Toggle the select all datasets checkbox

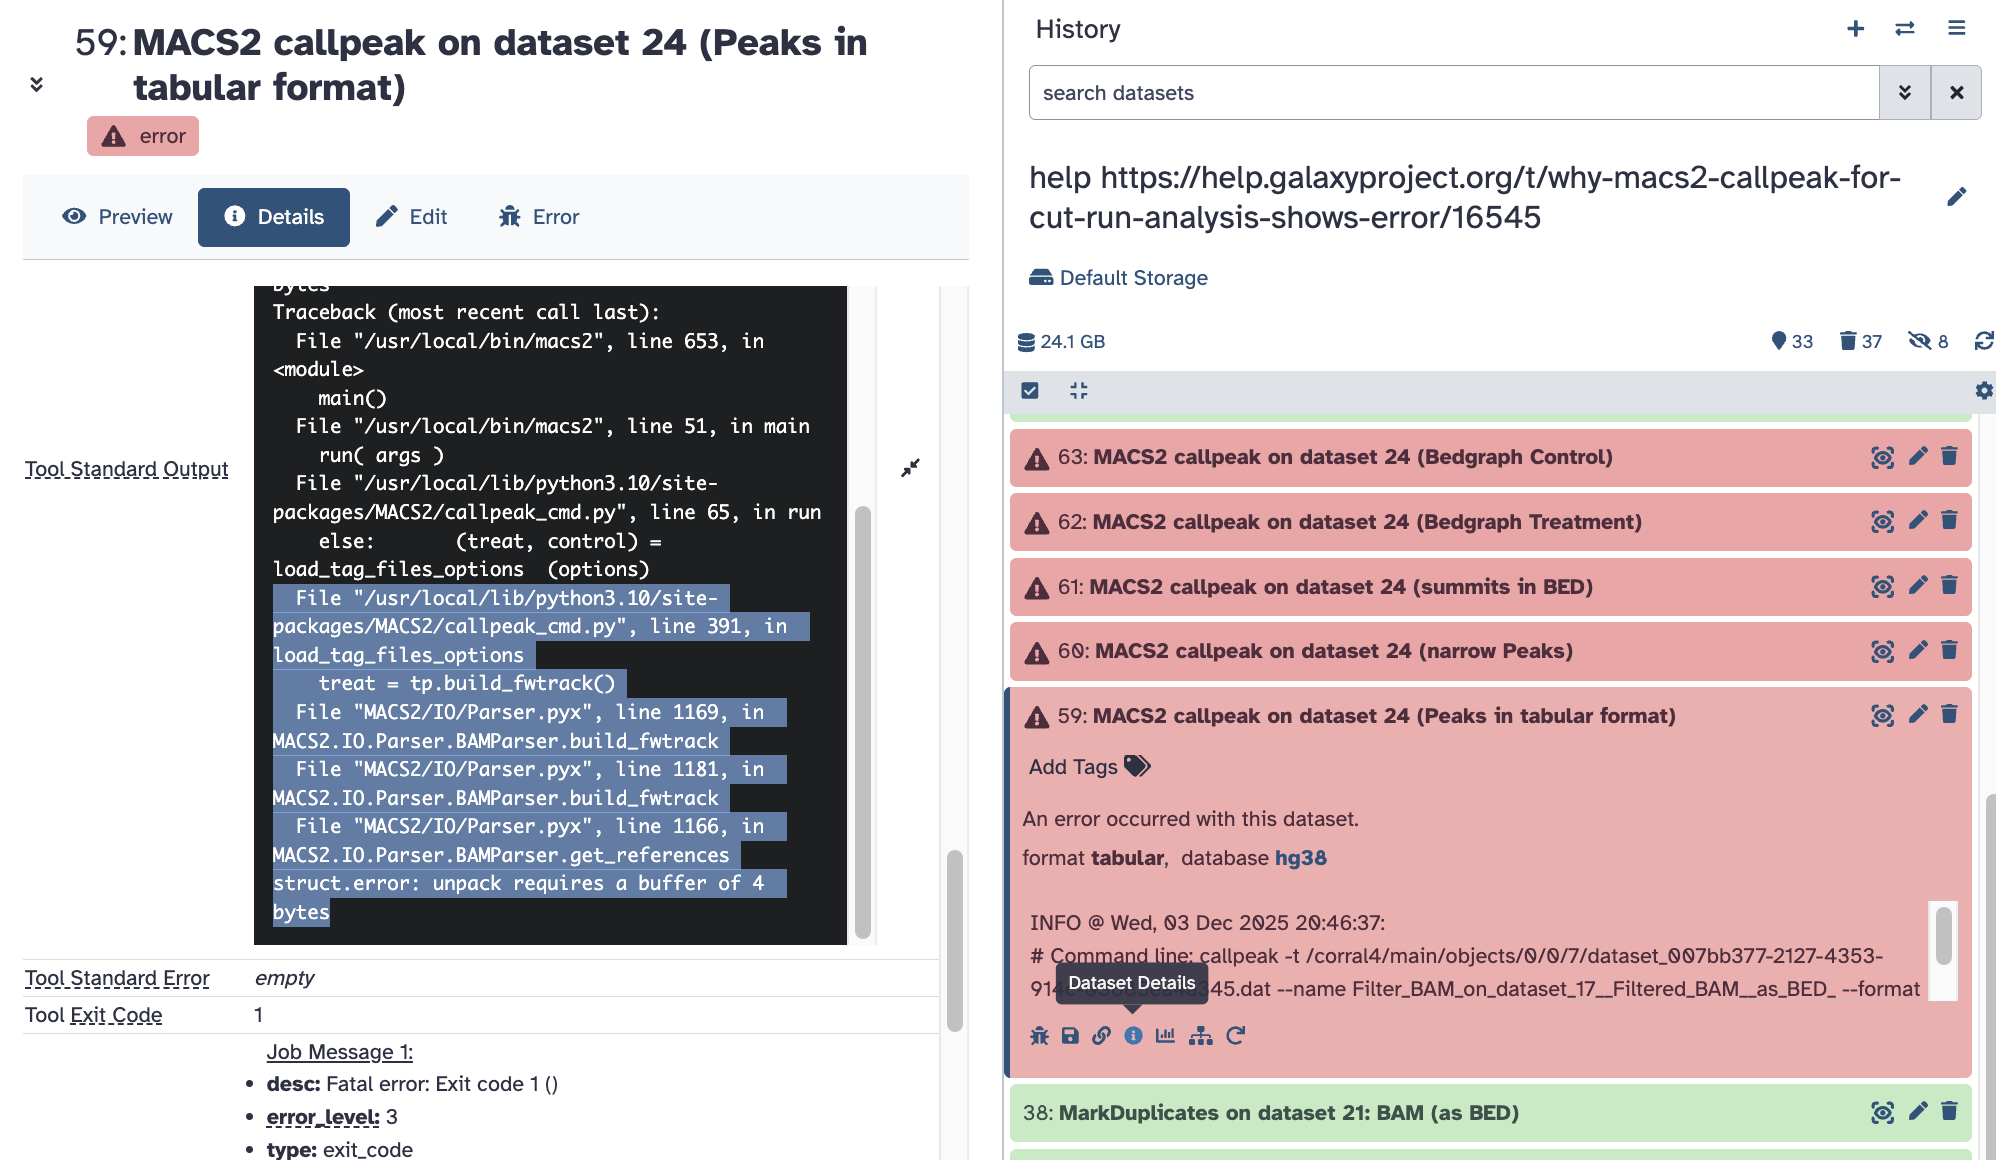coord(1030,391)
